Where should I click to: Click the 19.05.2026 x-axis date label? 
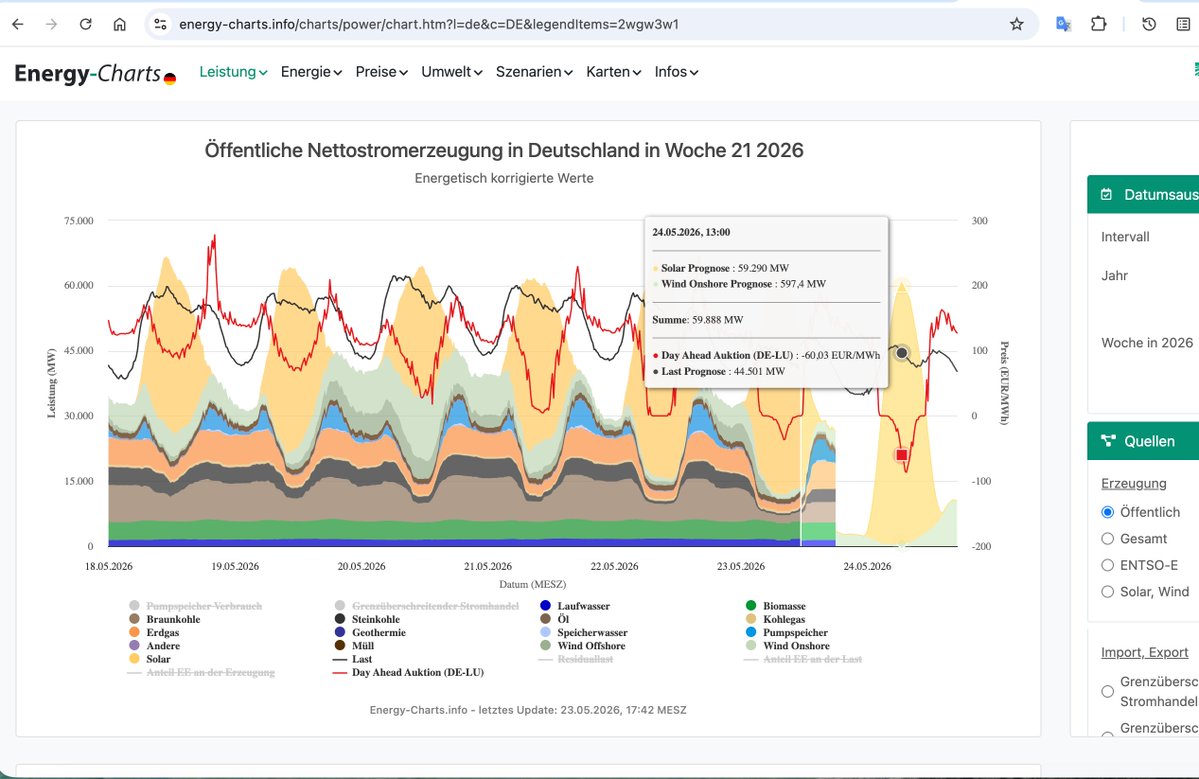pyautogui.click(x=235, y=566)
